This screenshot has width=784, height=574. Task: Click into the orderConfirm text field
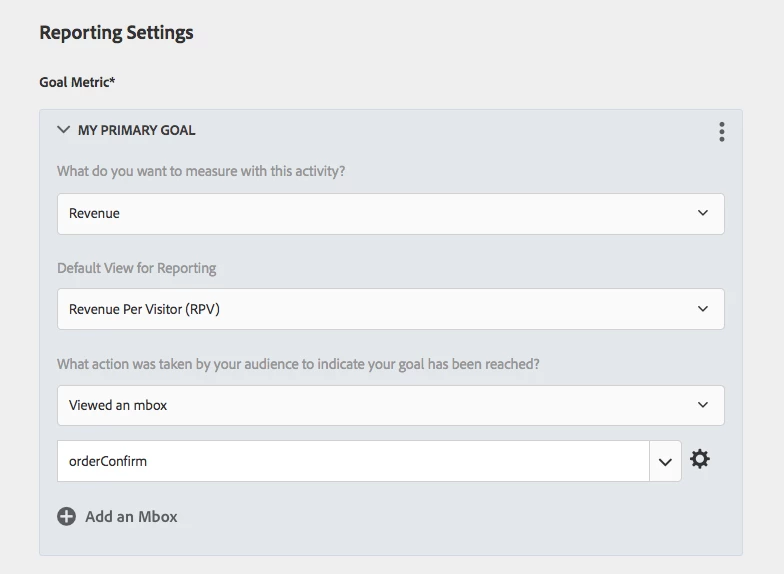[x=350, y=461]
